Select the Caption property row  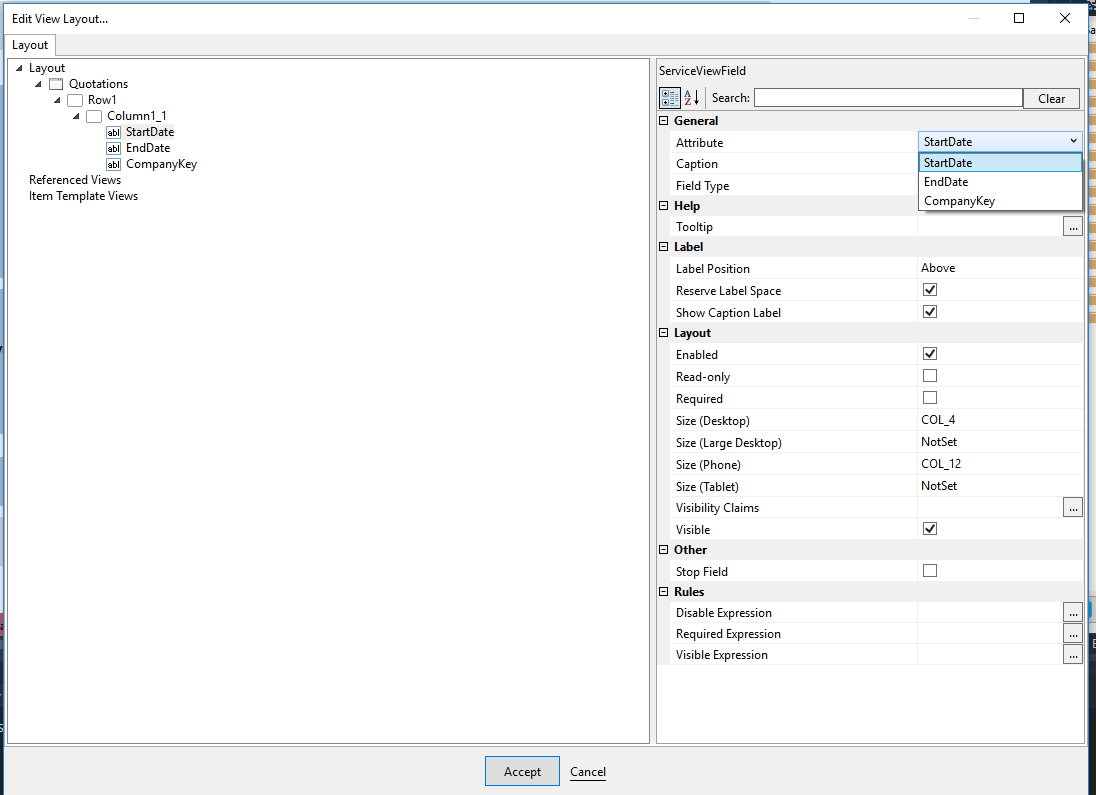[794, 164]
